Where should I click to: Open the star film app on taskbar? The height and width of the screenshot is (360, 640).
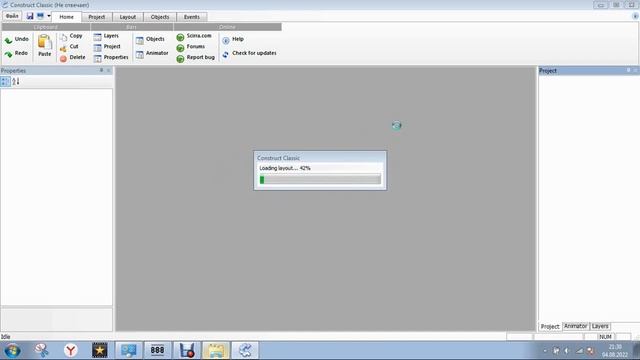[100, 350]
